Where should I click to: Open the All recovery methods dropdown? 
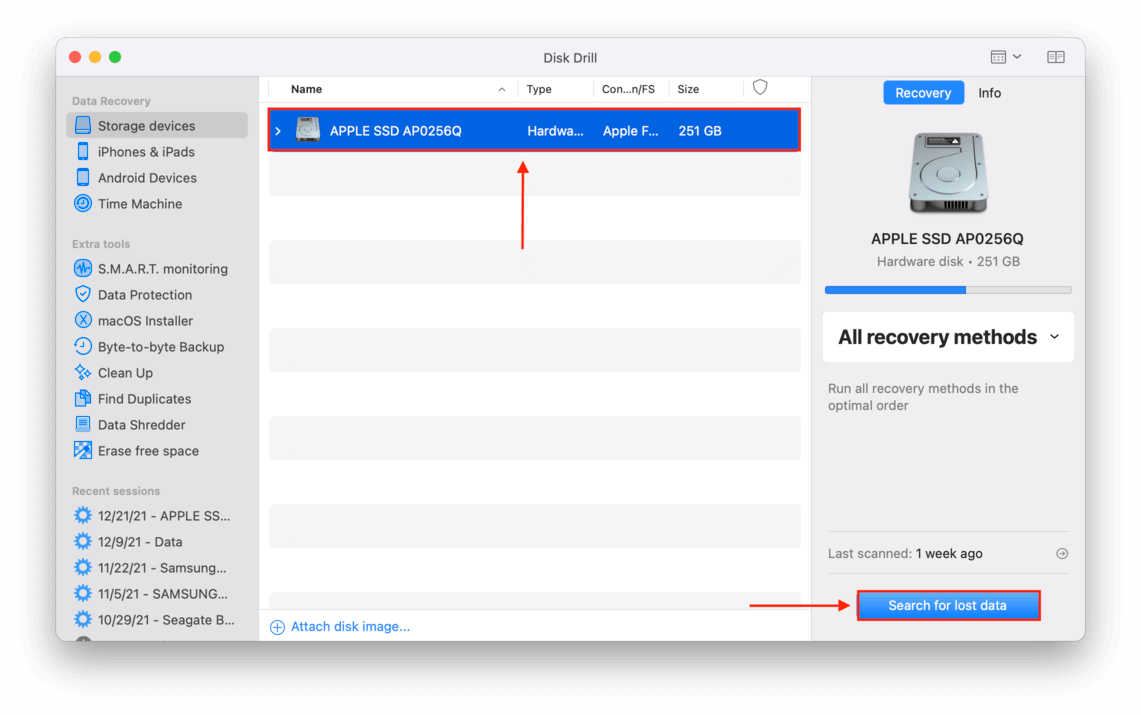click(x=948, y=337)
